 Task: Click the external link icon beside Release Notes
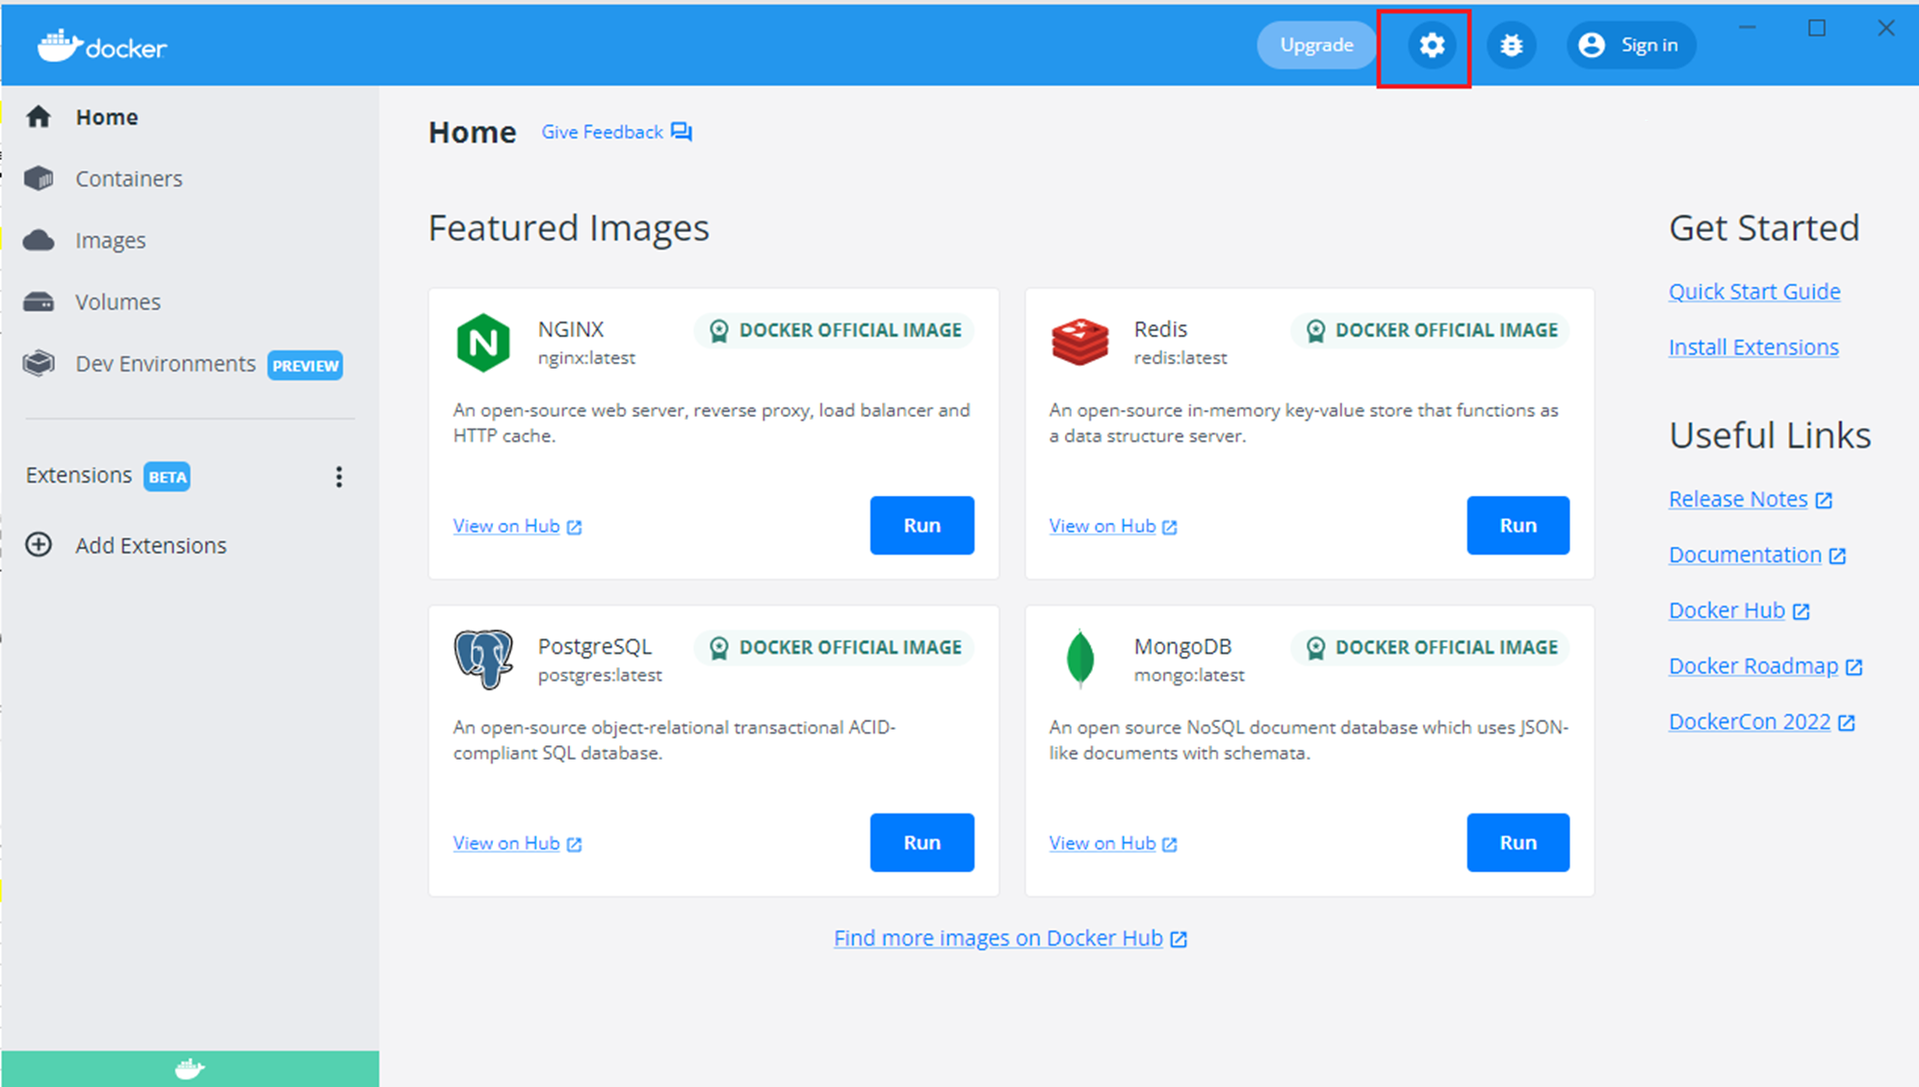click(1824, 500)
